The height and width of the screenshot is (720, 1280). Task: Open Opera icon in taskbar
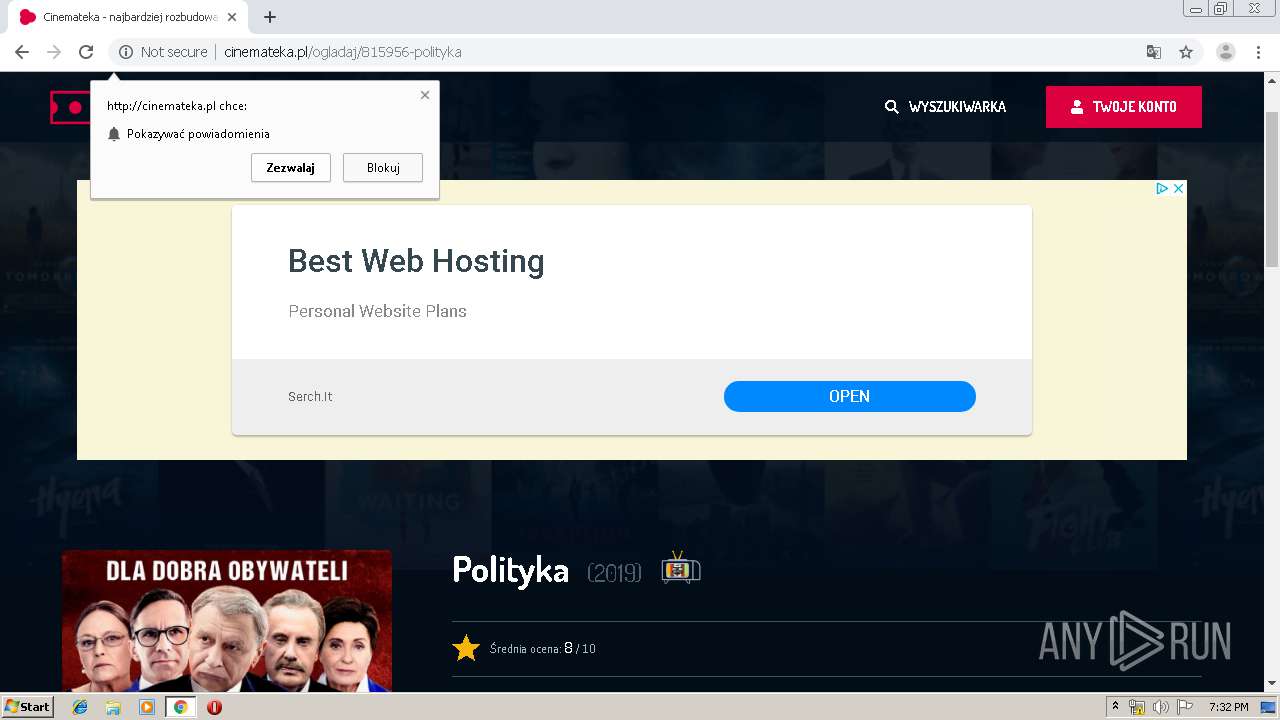214,707
